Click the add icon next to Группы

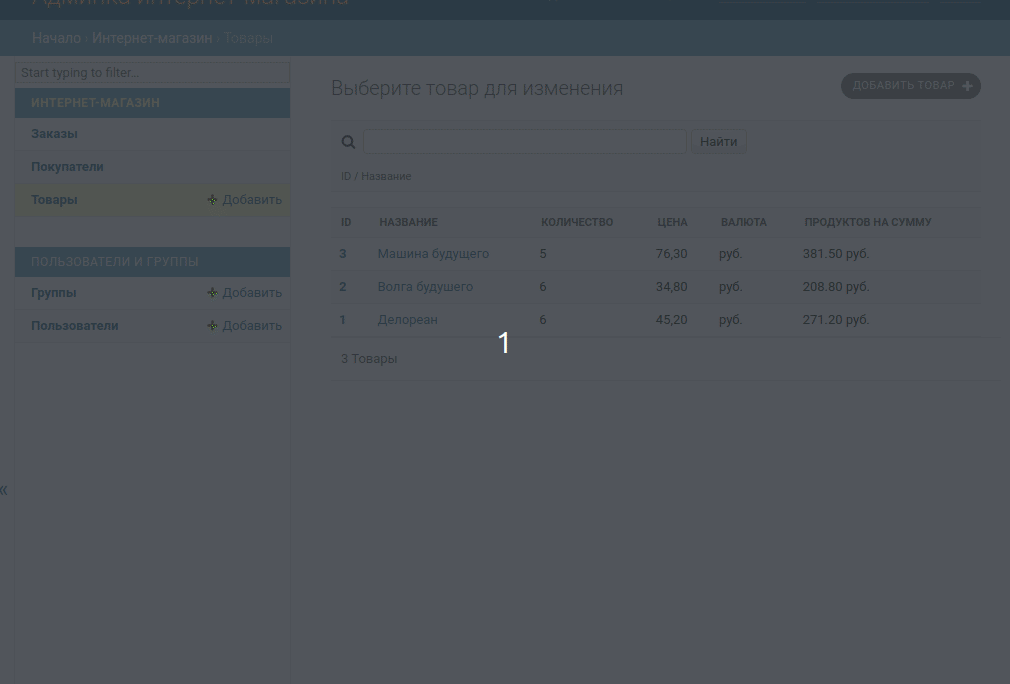pyautogui.click(x=212, y=292)
